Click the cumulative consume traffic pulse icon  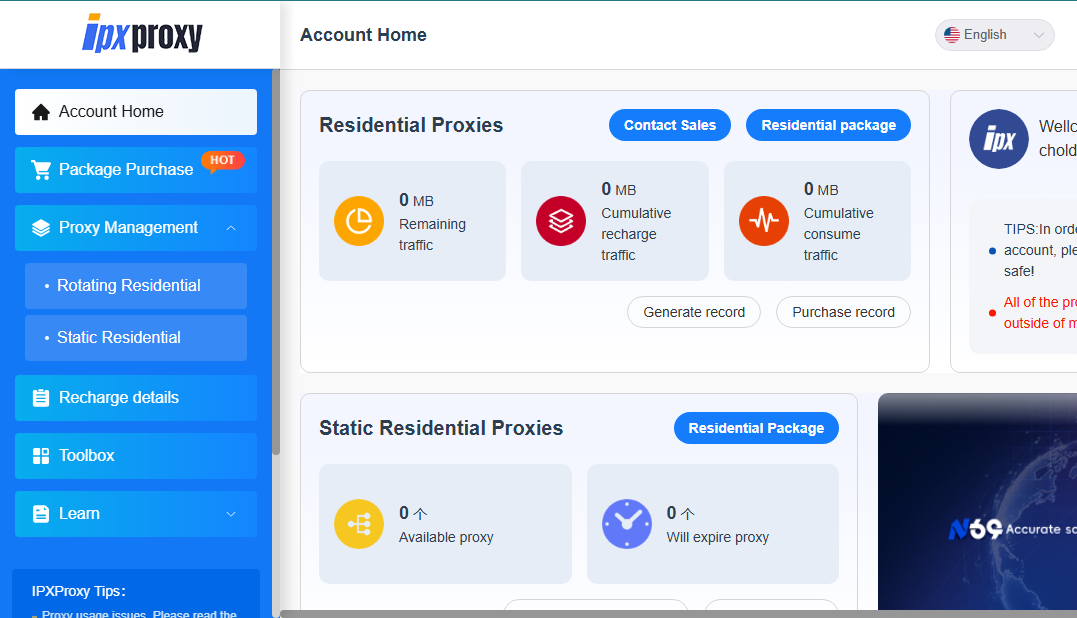click(764, 221)
